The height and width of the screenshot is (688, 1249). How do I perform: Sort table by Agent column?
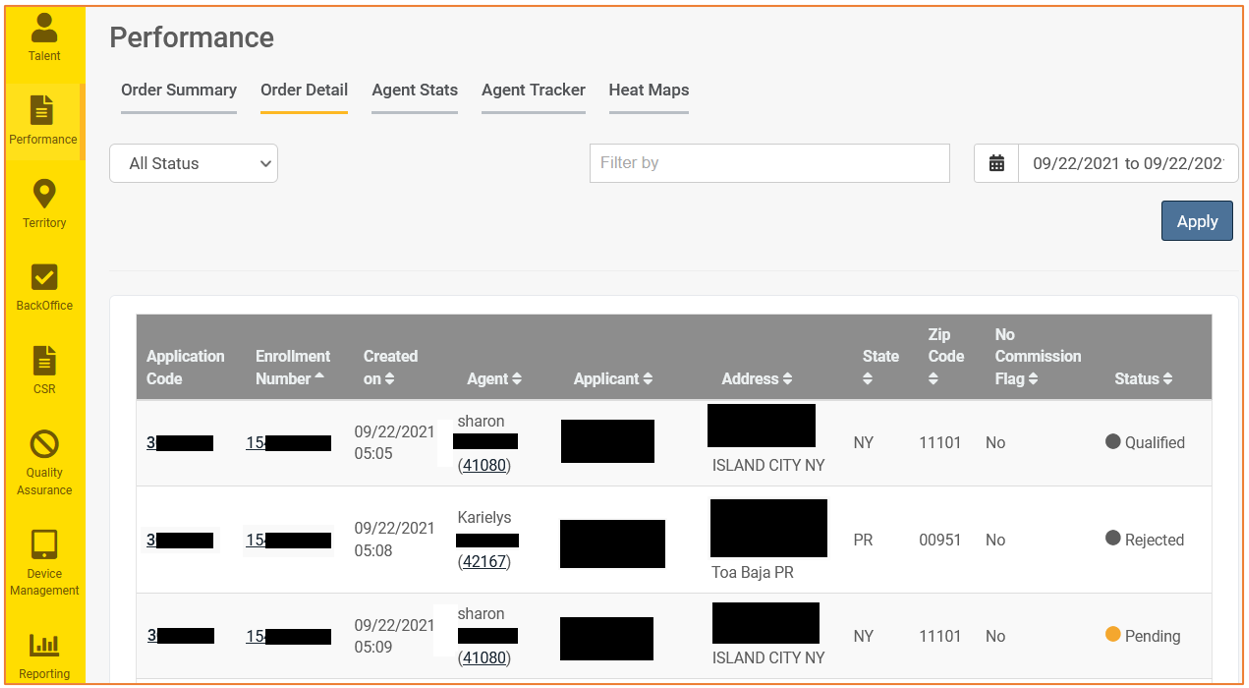click(495, 379)
